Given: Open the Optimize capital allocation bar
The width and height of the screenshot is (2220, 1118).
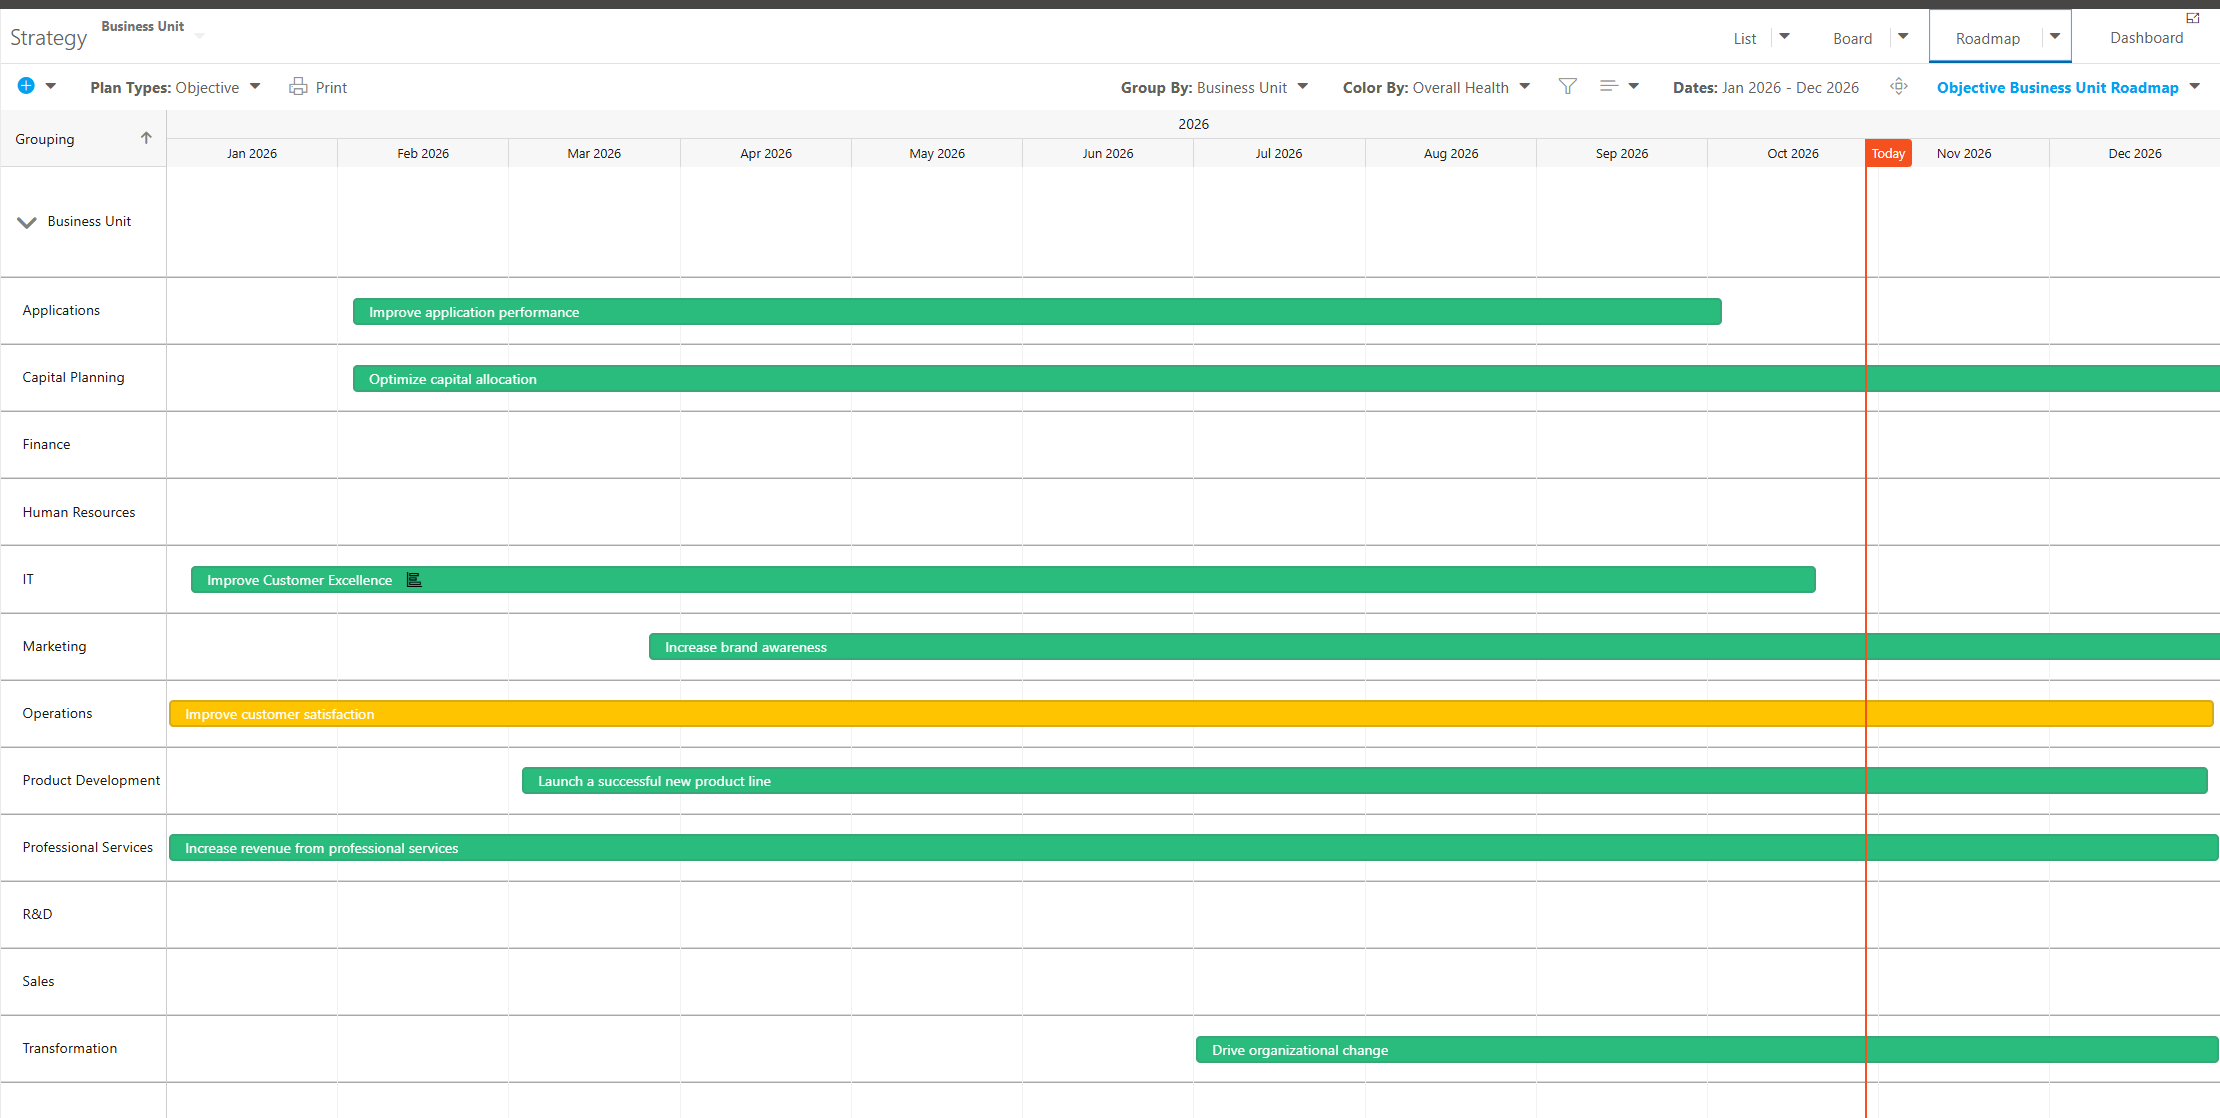Looking at the screenshot, I should click(x=1286, y=379).
